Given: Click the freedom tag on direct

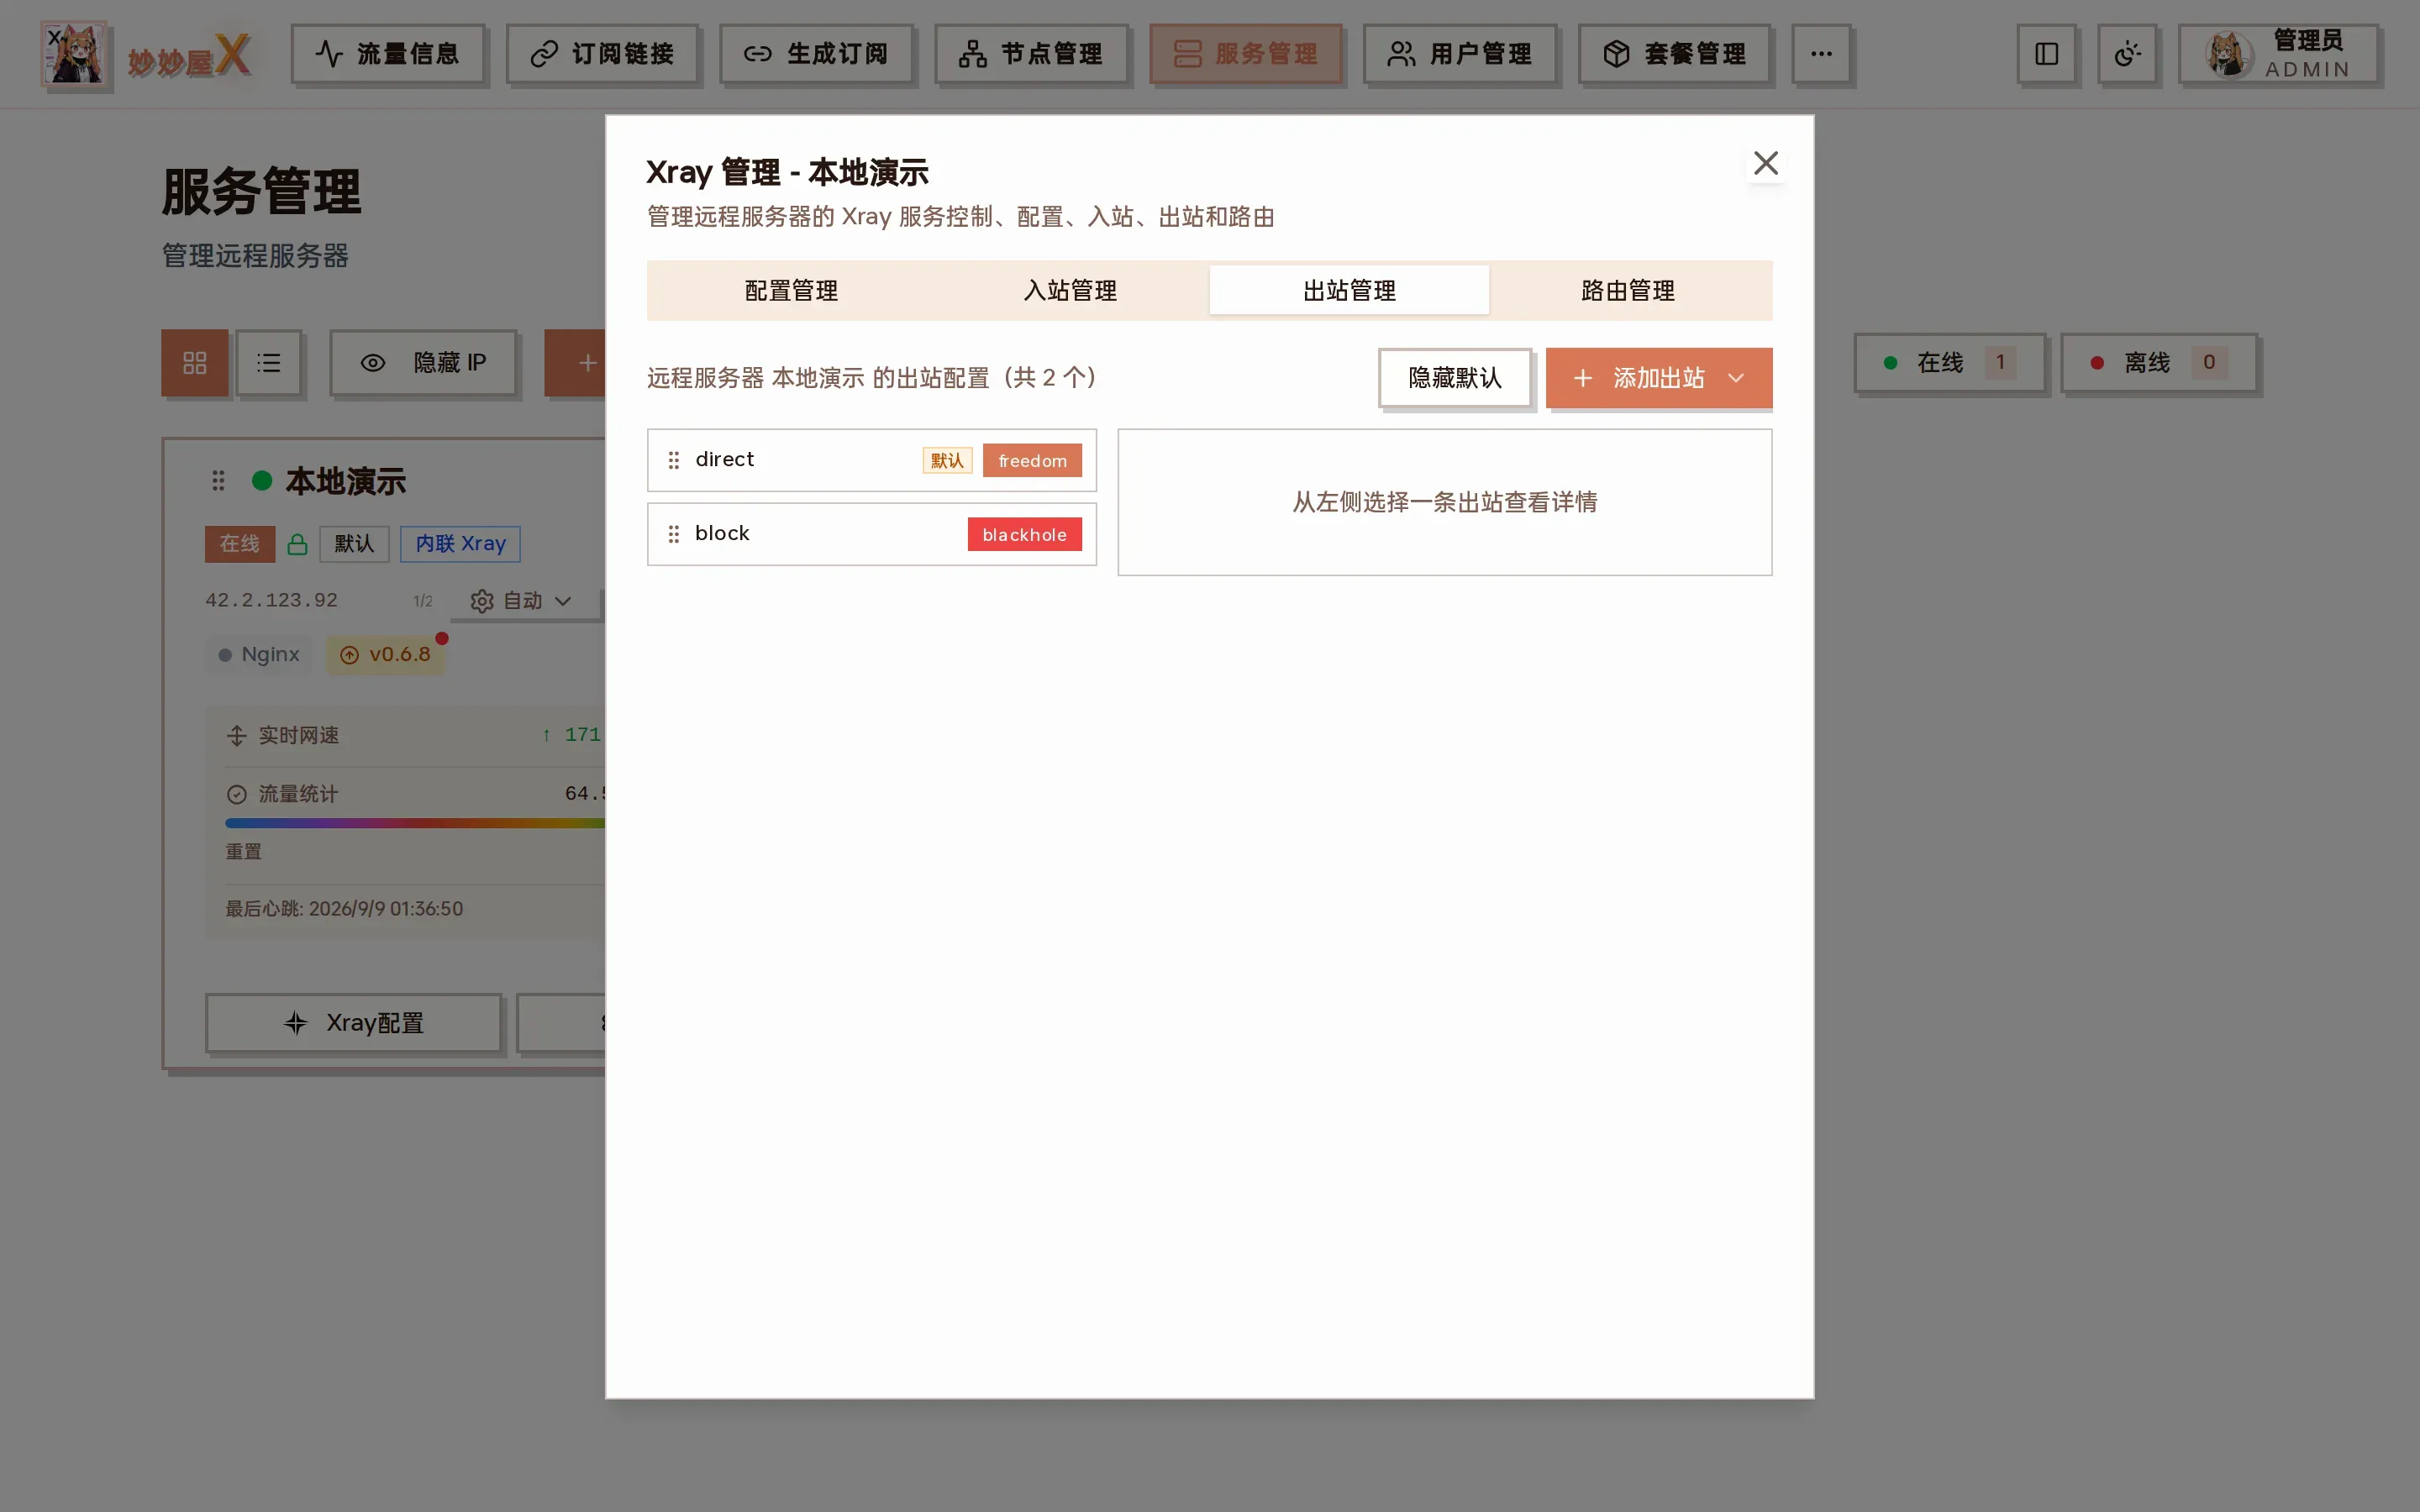Looking at the screenshot, I should coord(1032,460).
